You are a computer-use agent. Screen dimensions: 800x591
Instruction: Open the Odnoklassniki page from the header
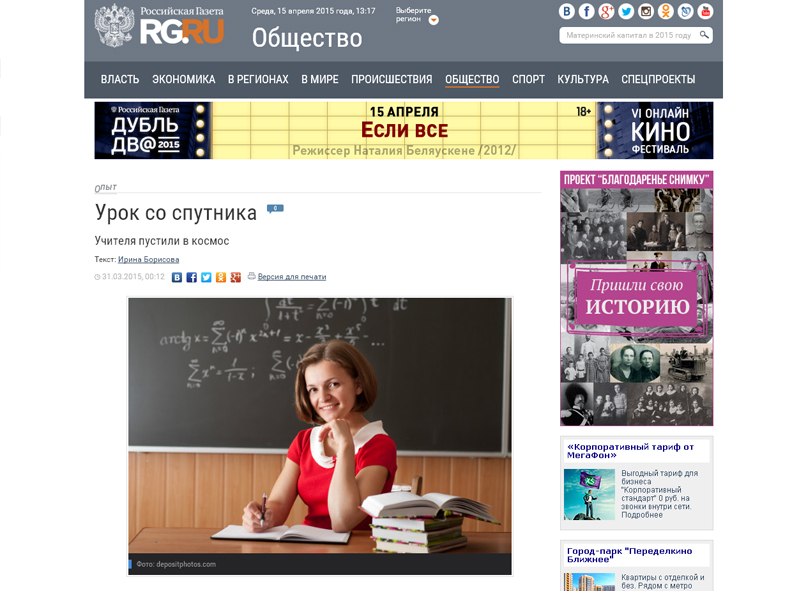666,11
